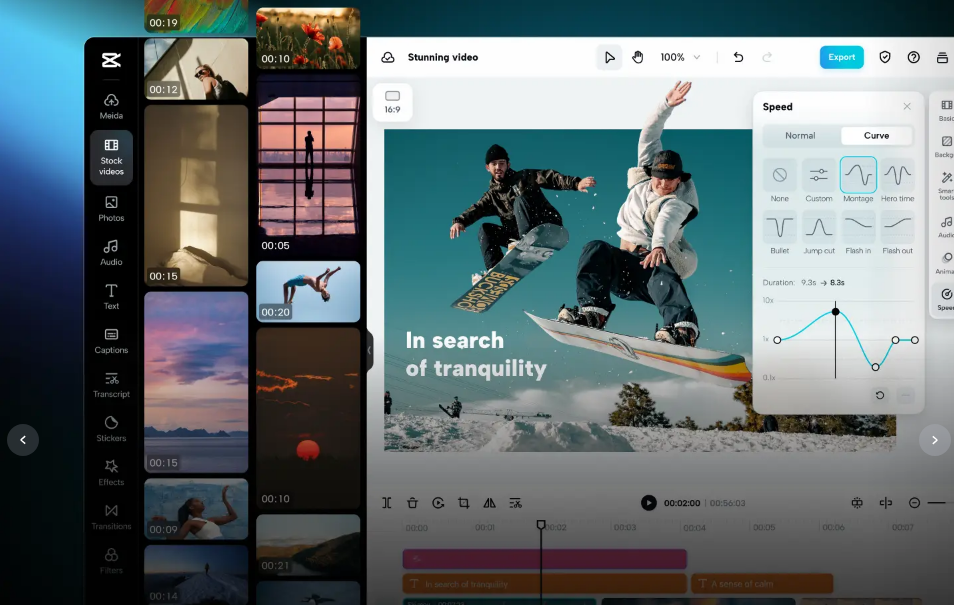
Task: Click the crop tool in timeline toolbar
Action: point(464,503)
